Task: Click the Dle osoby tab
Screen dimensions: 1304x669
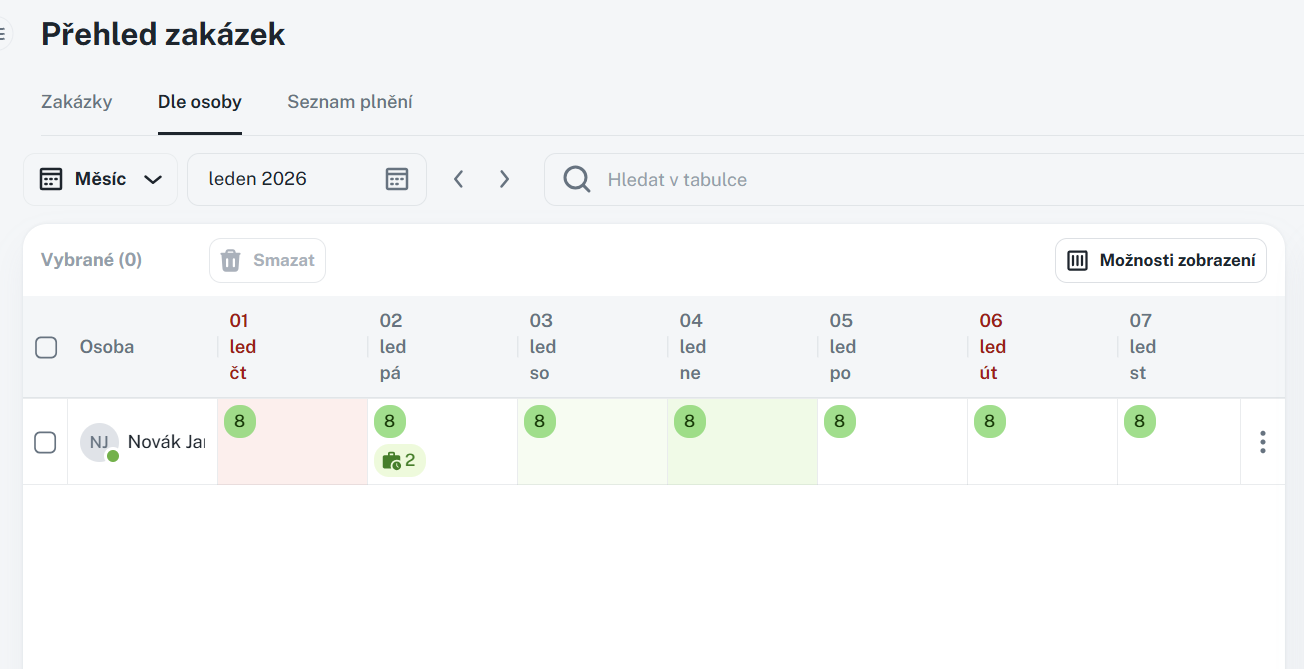Action: coord(200,102)
